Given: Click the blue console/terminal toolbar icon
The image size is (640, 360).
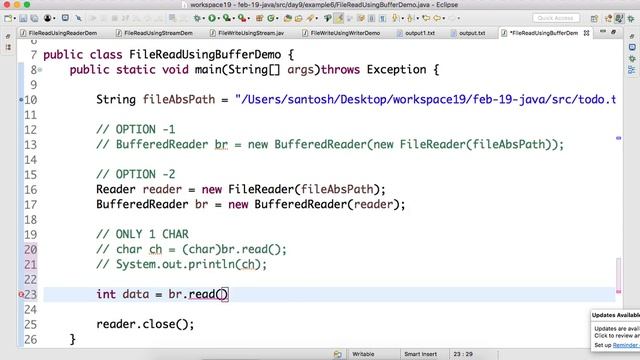Looking at the screenshot, I should pos(65,18).
